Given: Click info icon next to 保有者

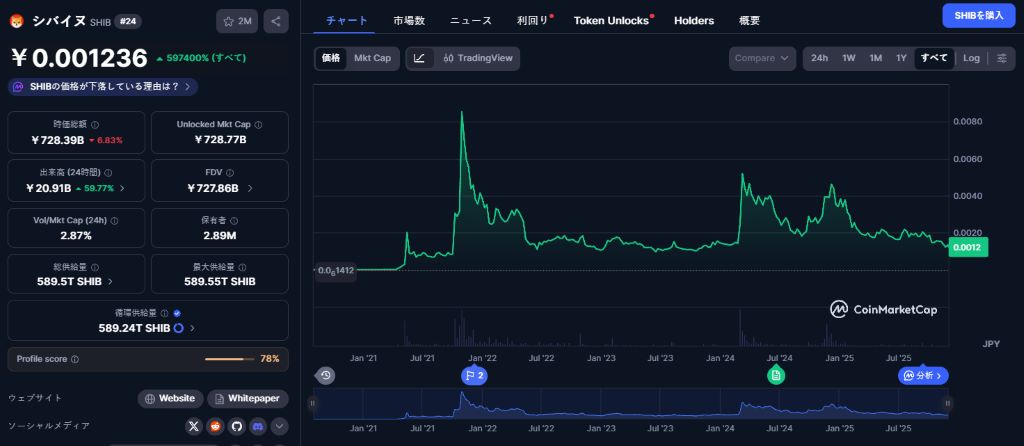Looking at the screenshot, I should pos(234,221).
